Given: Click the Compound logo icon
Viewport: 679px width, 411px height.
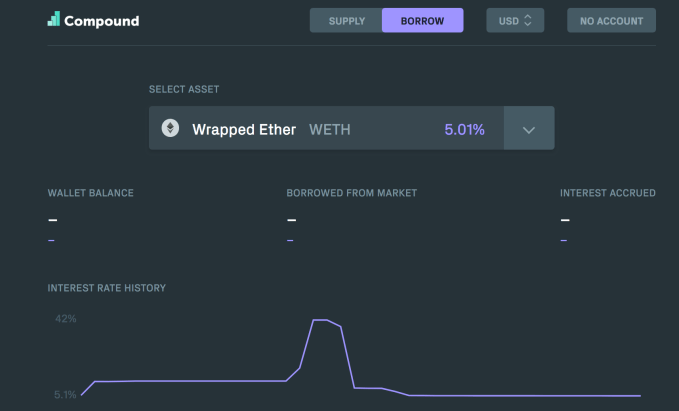Looking at the screenshot, I should click(x=53, y=20).
